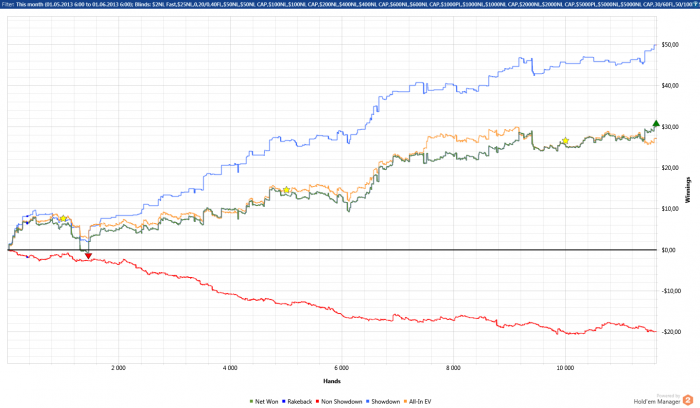This screenshot has height=408, width=700.
Task: Click the $40,00 axis label
Action: [670, 86]
